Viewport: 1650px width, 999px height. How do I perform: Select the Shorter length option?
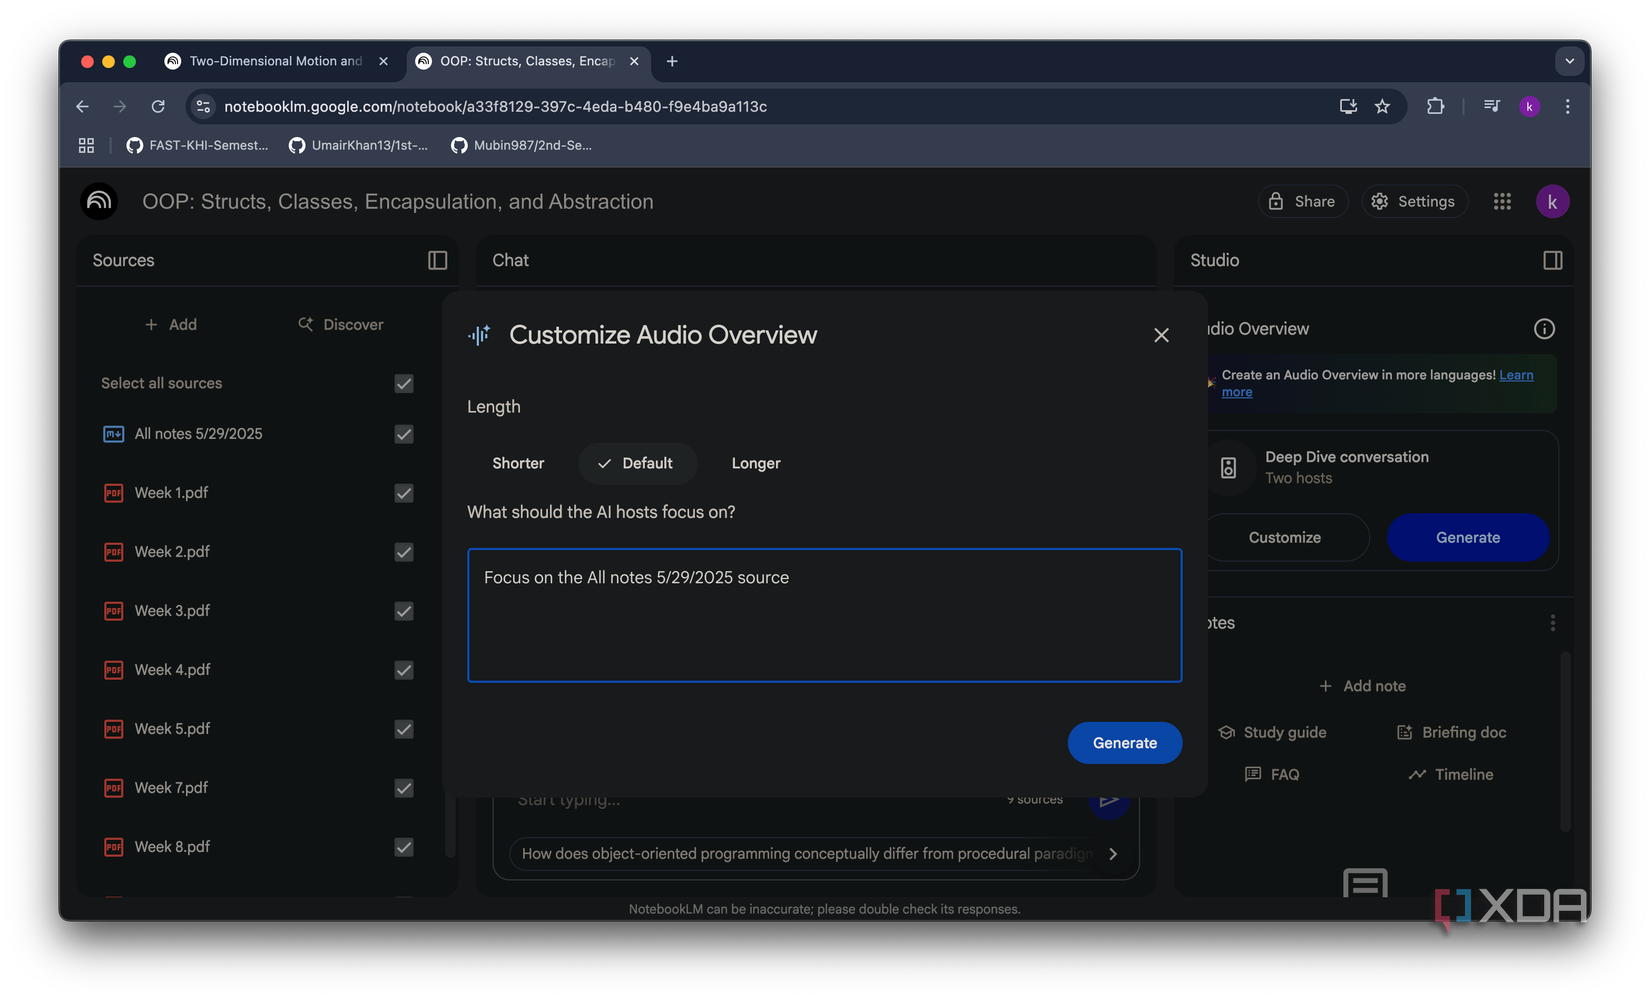518,463
